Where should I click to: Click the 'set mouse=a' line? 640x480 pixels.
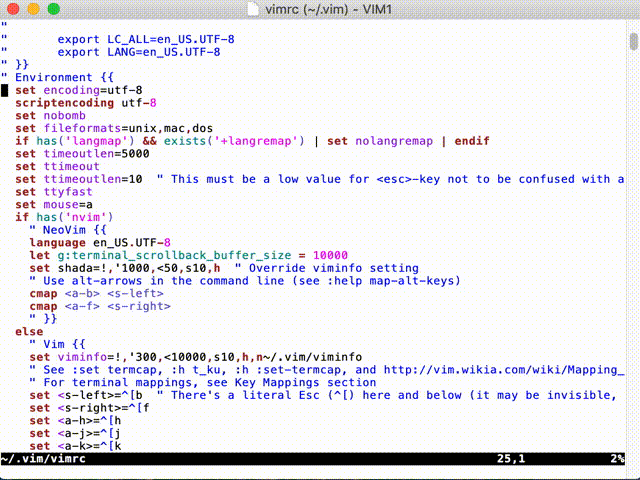pos(54,204)
